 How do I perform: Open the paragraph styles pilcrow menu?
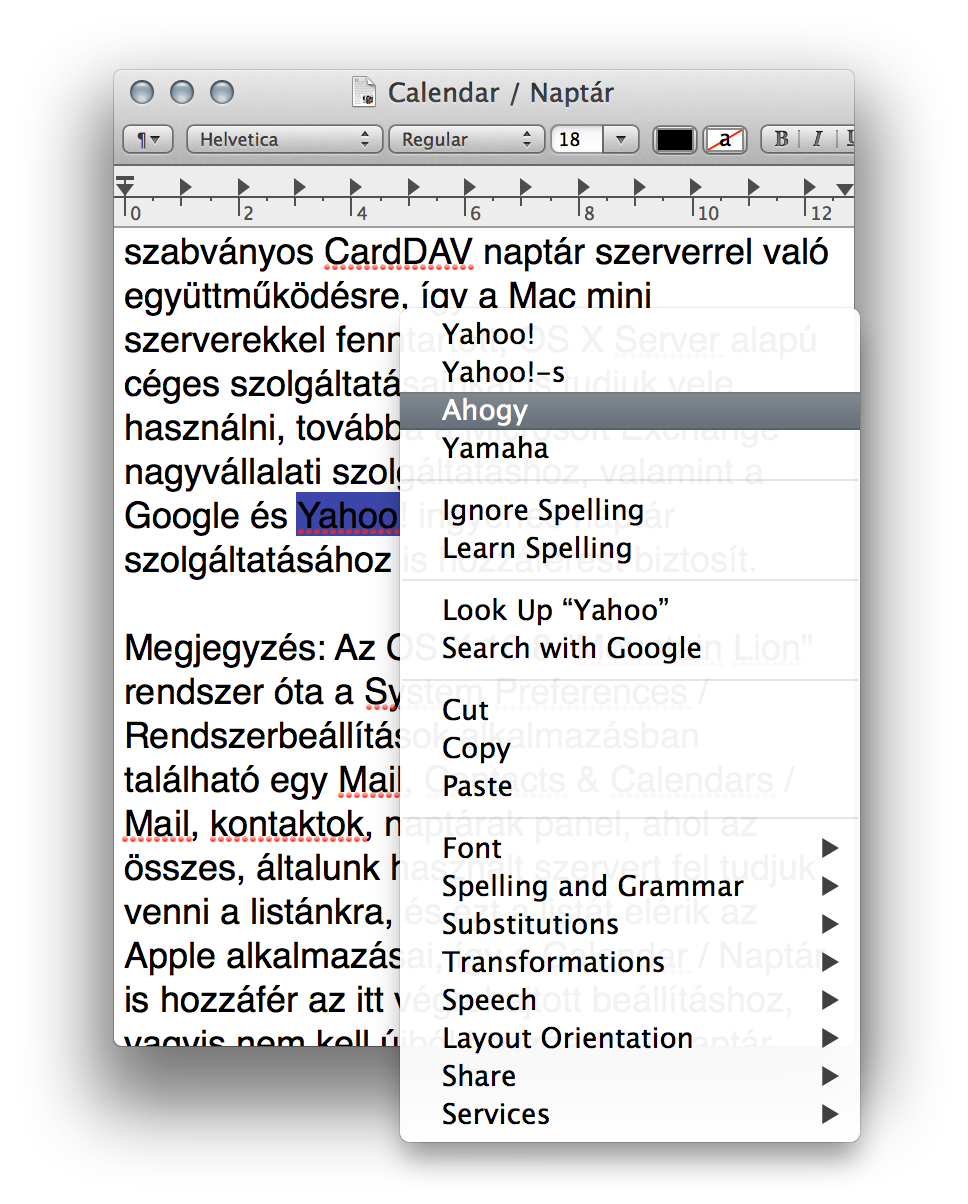(x=148, y=139)
